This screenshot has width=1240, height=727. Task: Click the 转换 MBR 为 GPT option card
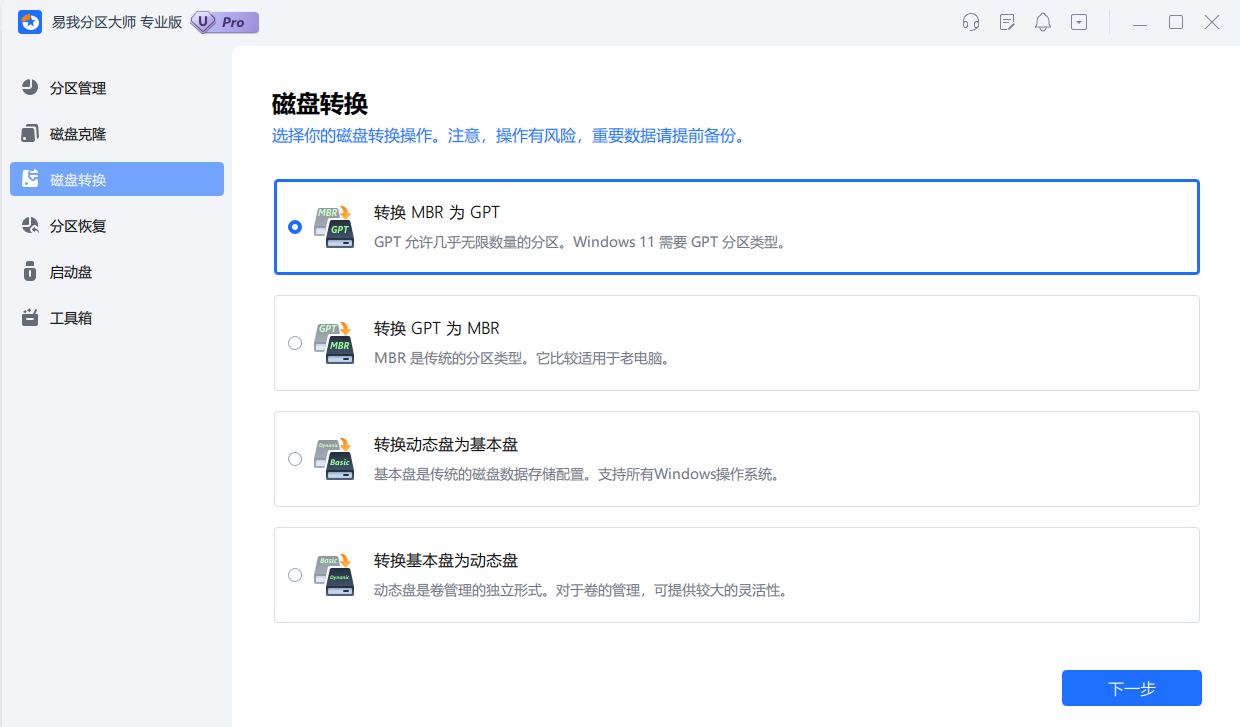pyautogui.click(x=736, y=227)
